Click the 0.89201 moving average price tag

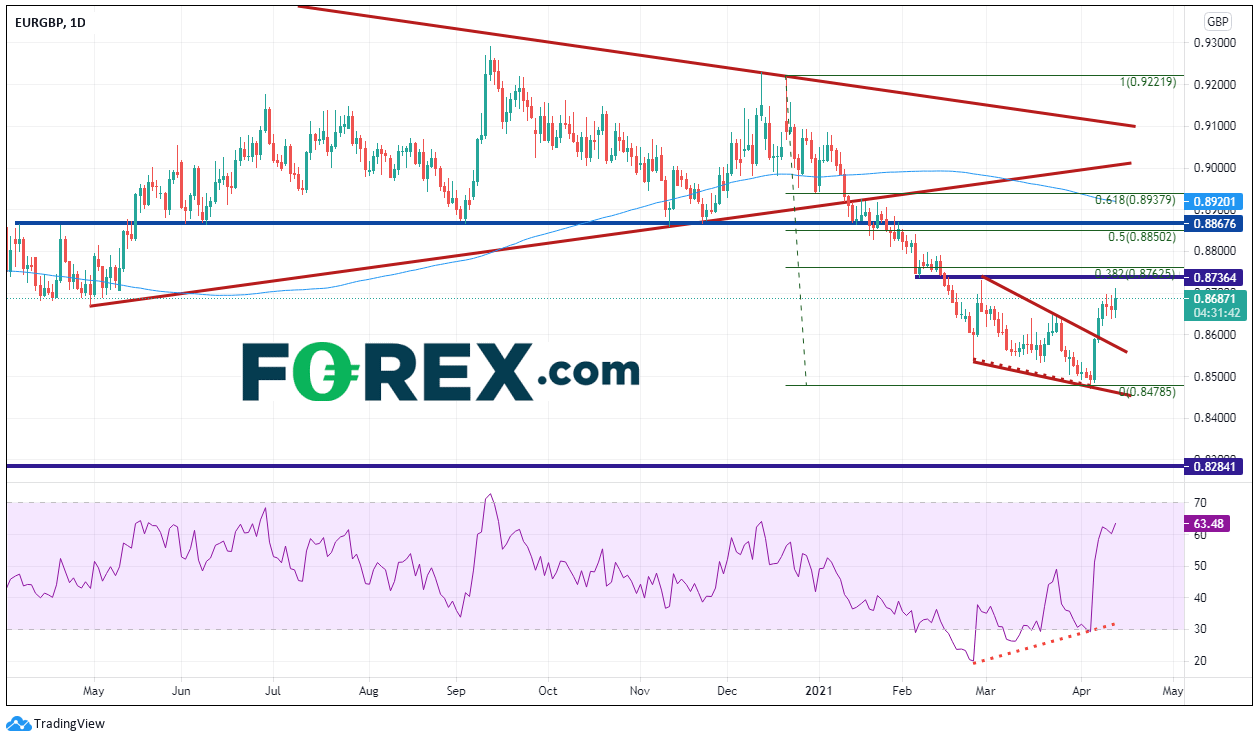1214,201
